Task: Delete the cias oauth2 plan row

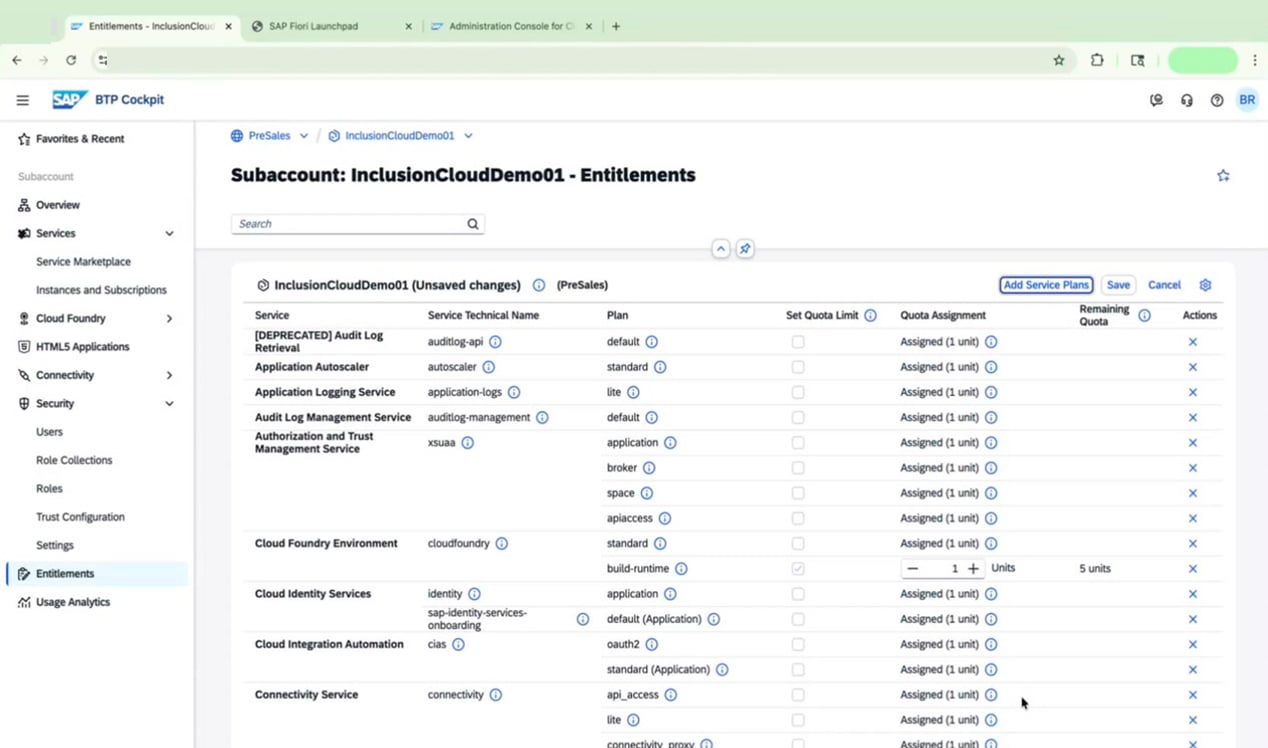Action: (1193, 645)
